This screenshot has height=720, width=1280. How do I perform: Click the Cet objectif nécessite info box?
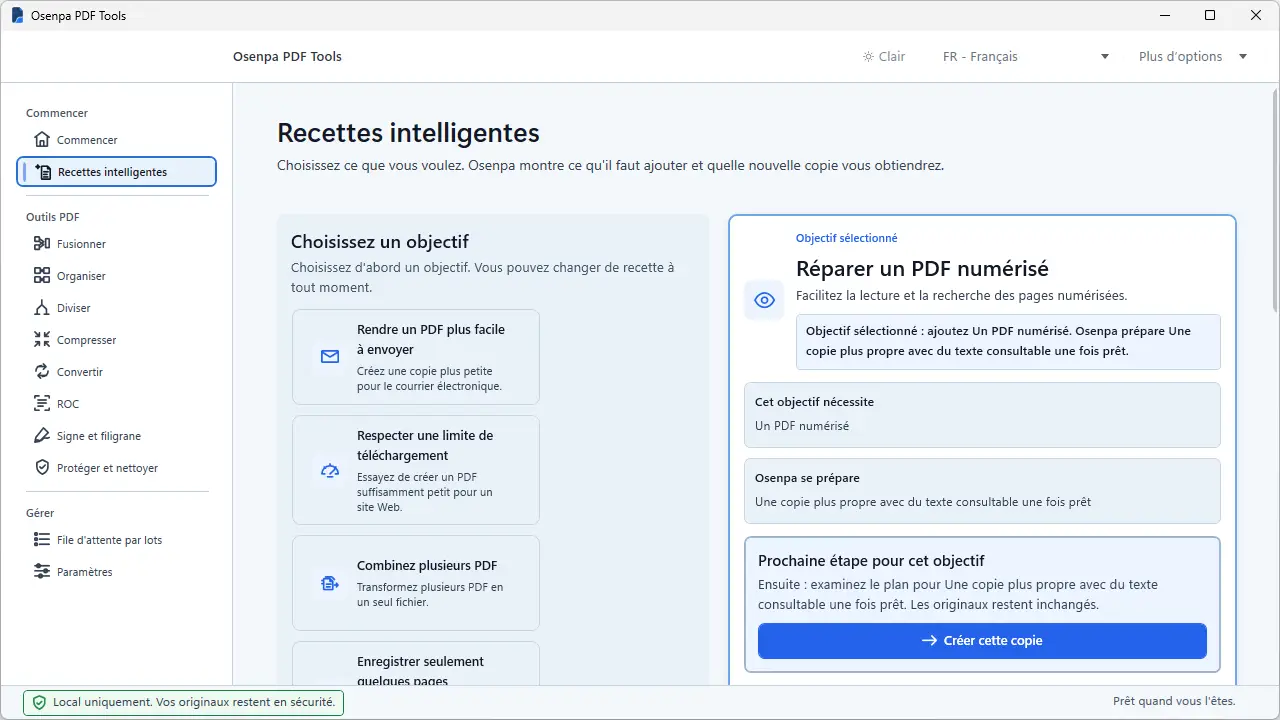pyautogui.click(x=982, y=415)
